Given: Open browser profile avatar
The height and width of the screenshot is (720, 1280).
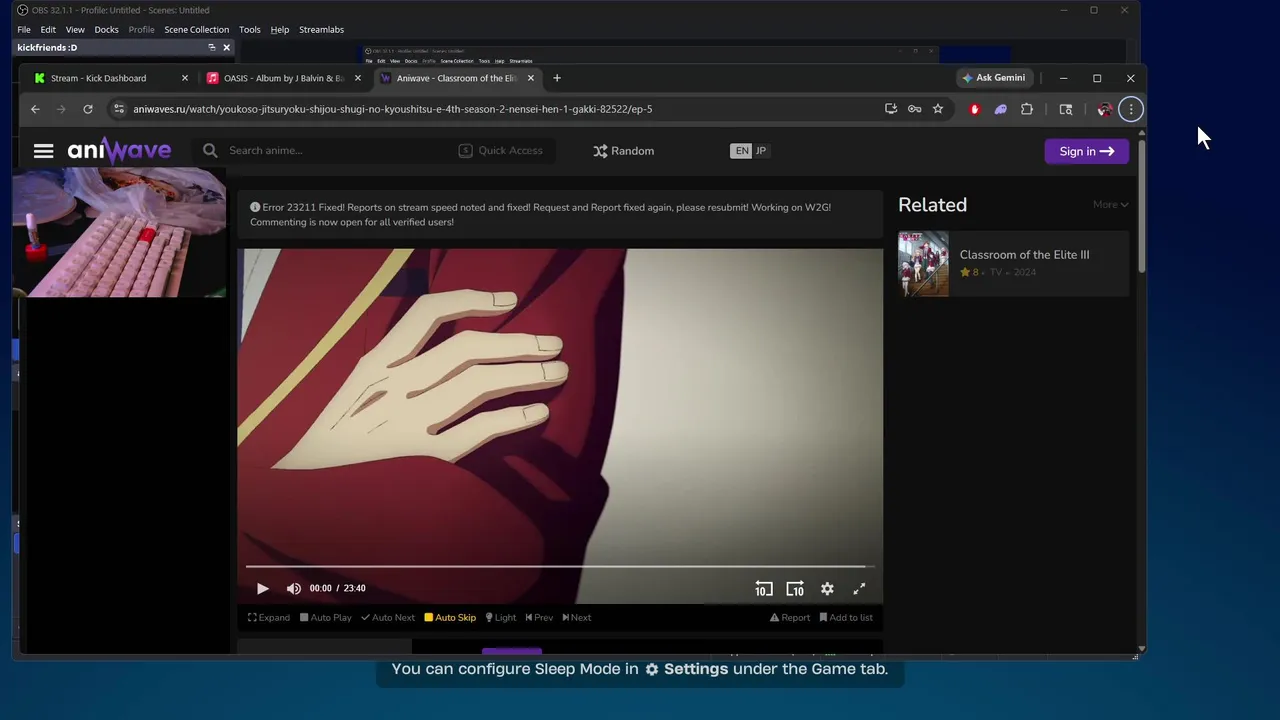Looking at the screenshot, I should (1104, 109).
